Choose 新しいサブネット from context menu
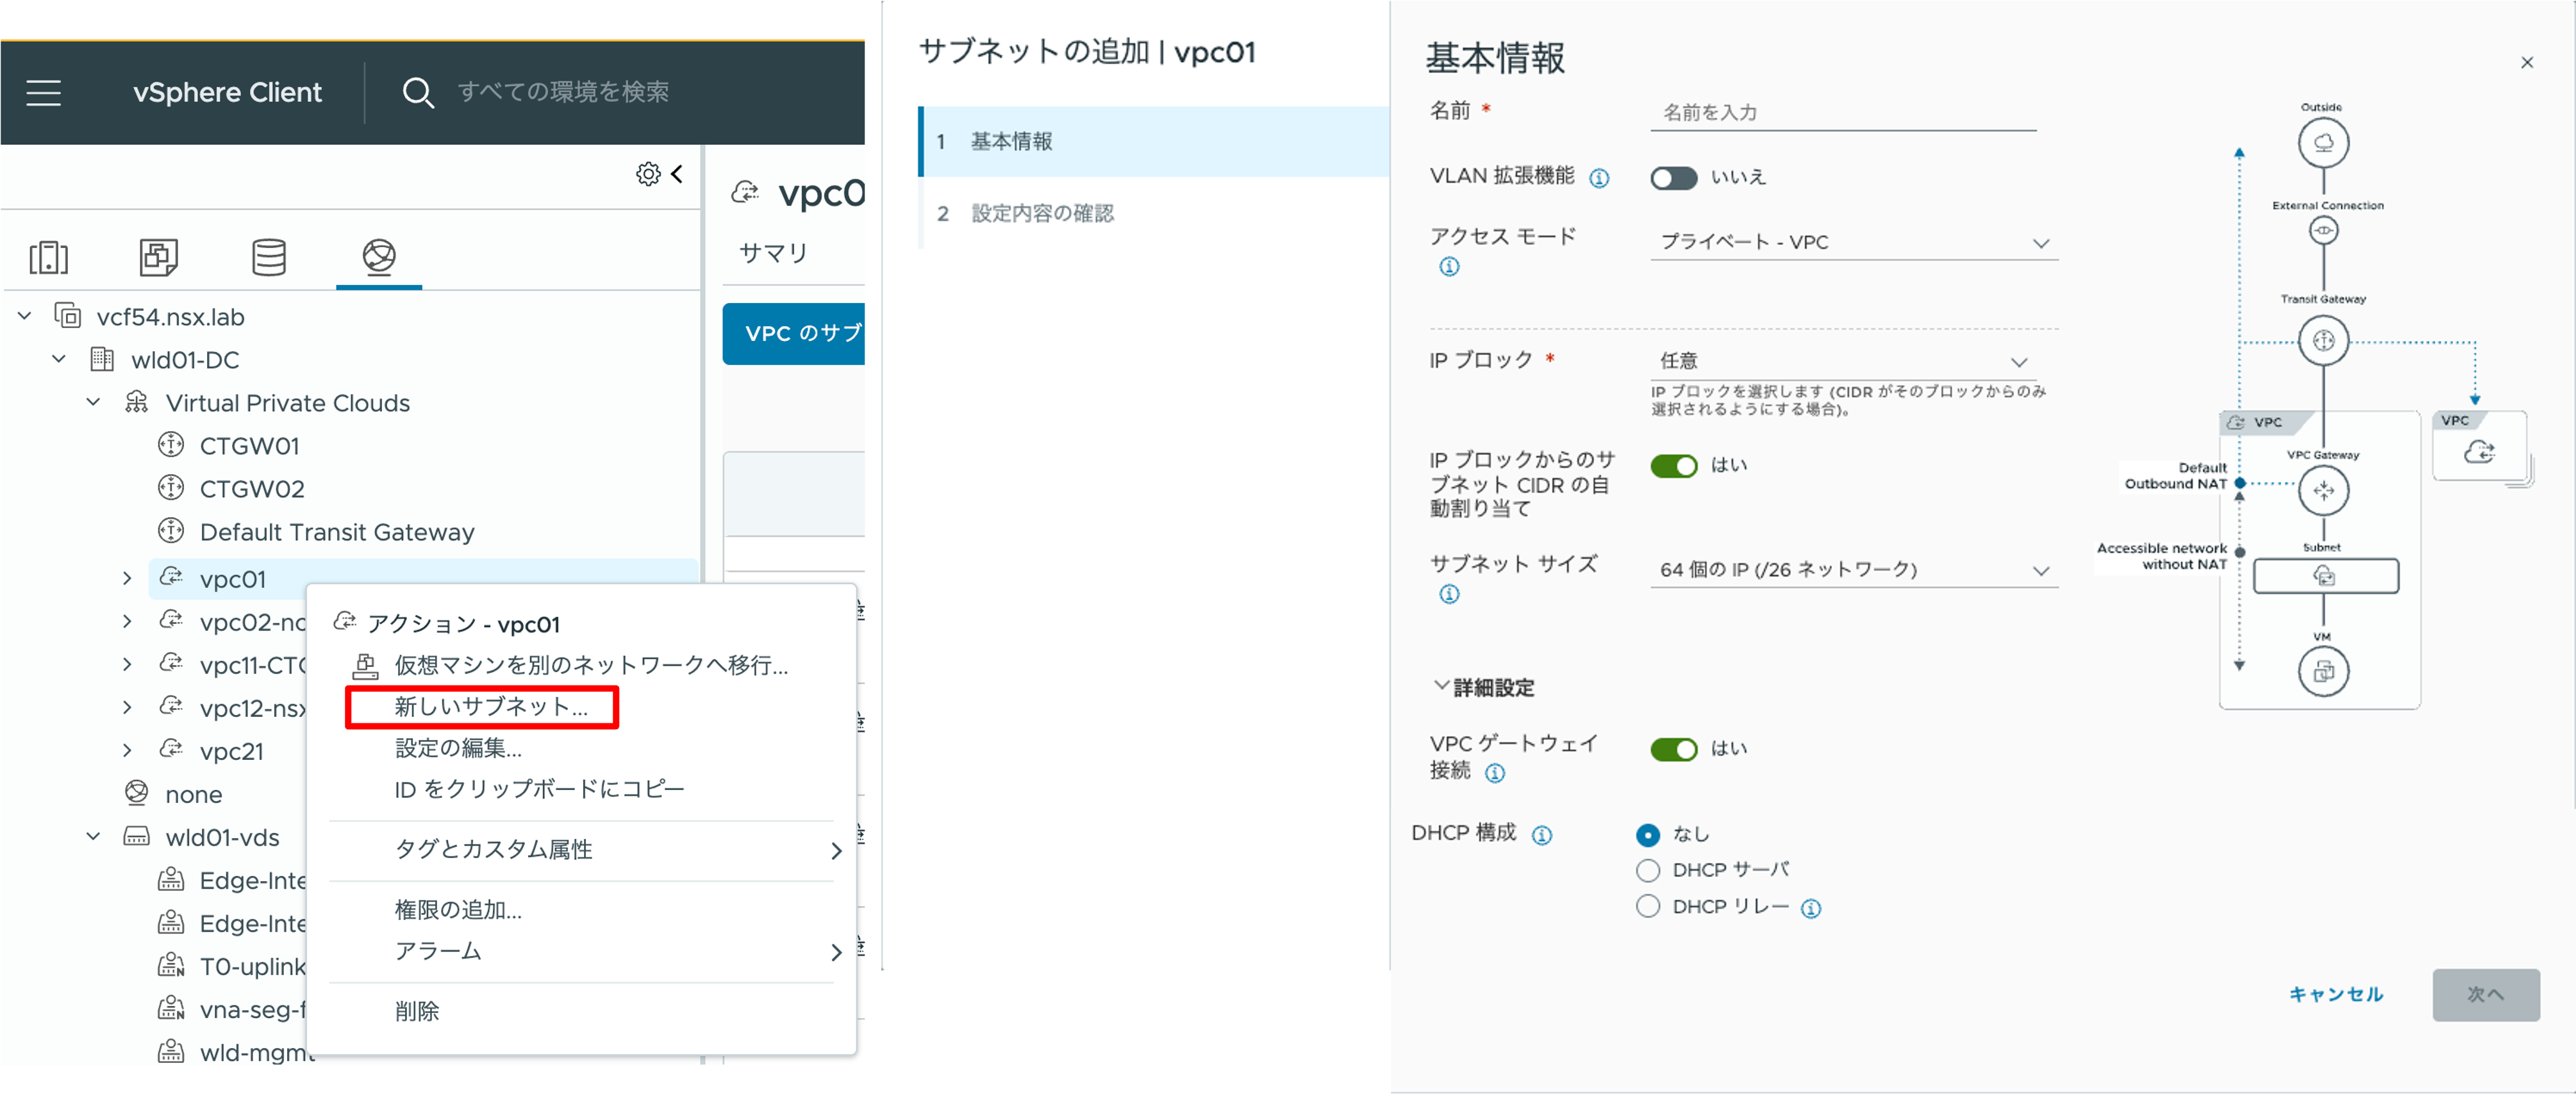 (x=491, y=706)
